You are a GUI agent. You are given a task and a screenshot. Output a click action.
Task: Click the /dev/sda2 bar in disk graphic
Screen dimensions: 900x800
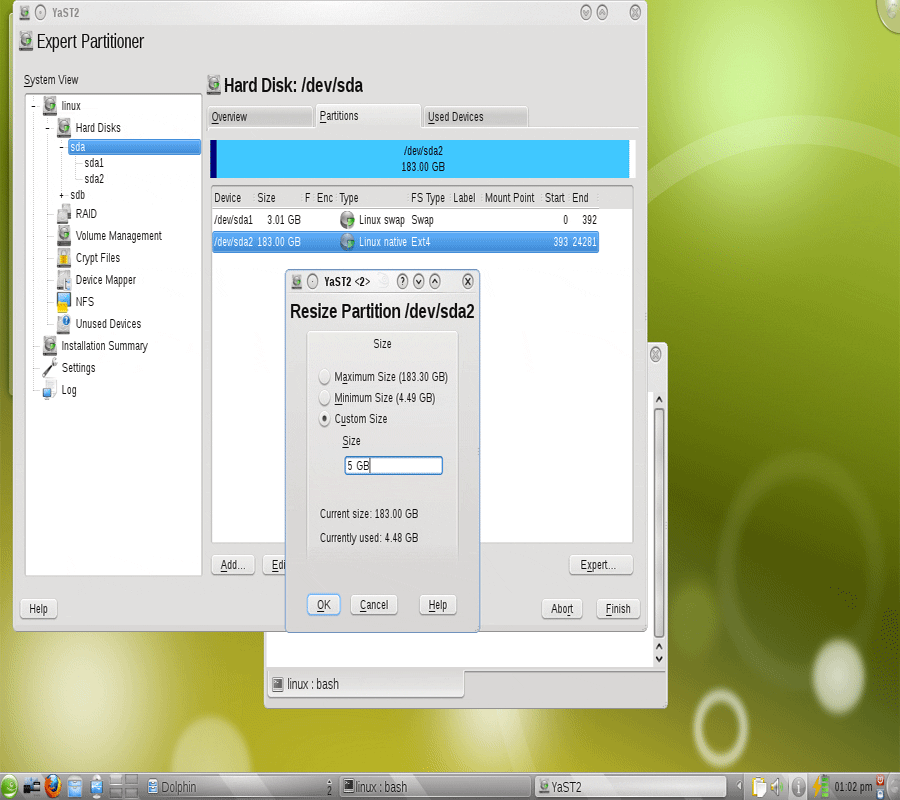pyautogui.click(x=423, y=159)
